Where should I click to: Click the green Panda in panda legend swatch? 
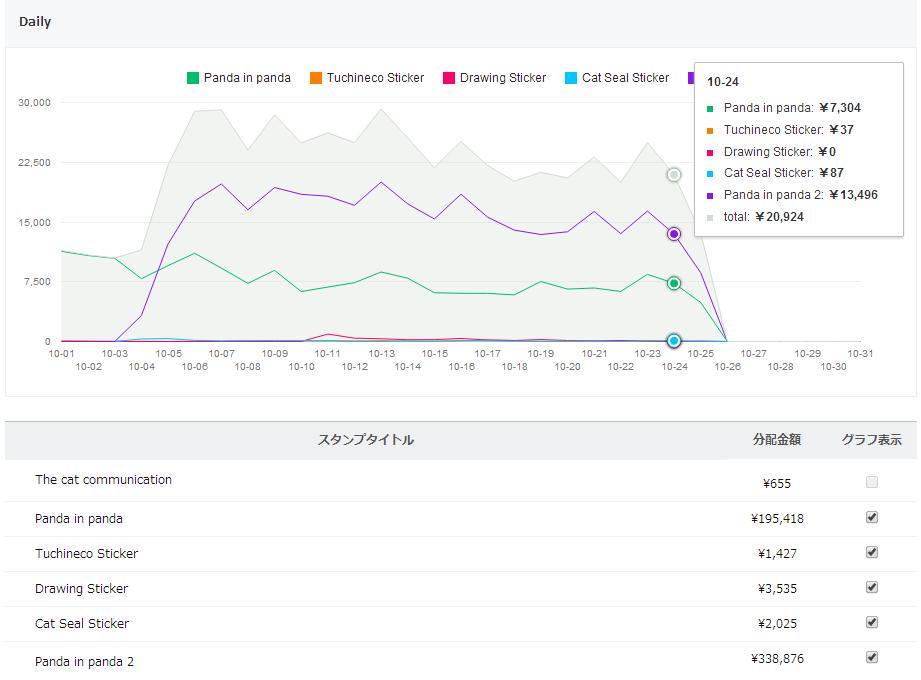[193, 78]
